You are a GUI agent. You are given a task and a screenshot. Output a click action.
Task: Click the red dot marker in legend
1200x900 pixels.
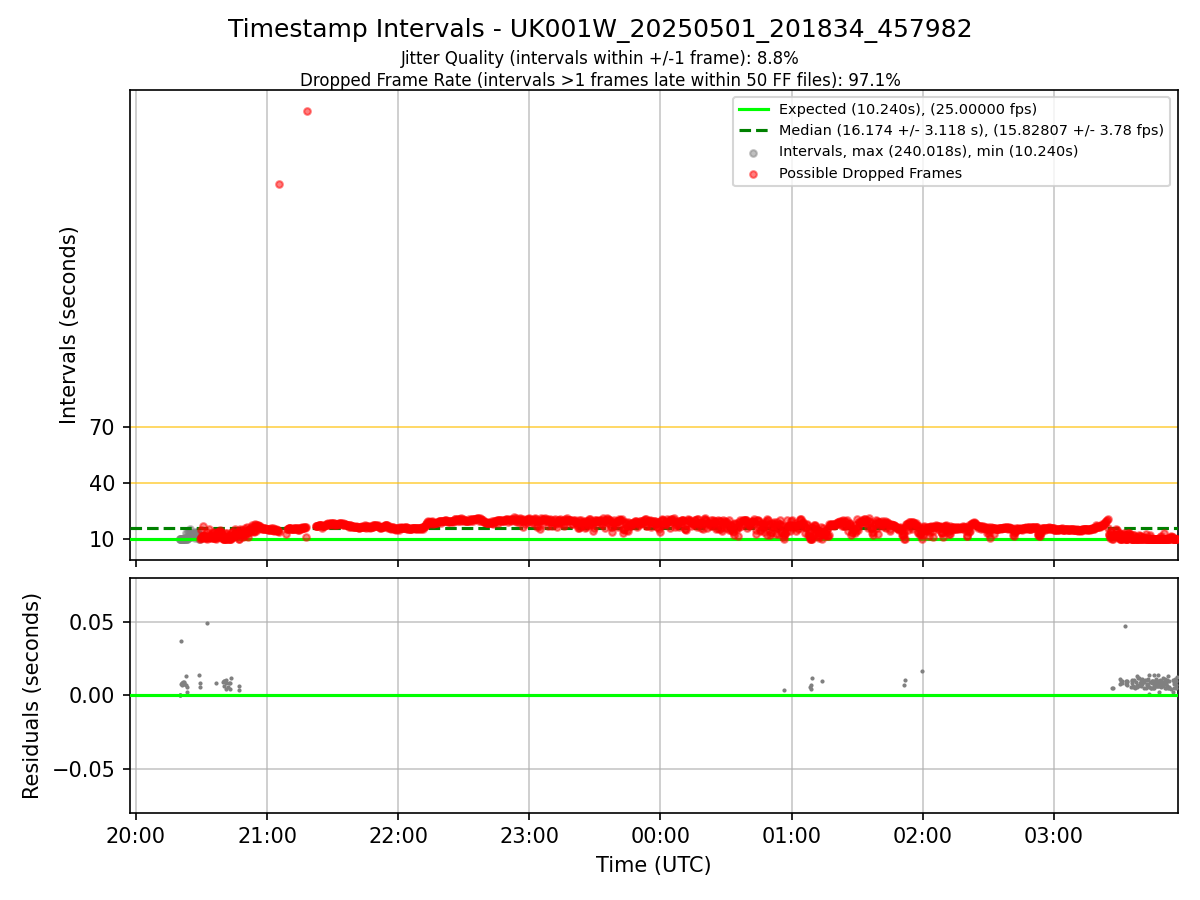point(753,174)
